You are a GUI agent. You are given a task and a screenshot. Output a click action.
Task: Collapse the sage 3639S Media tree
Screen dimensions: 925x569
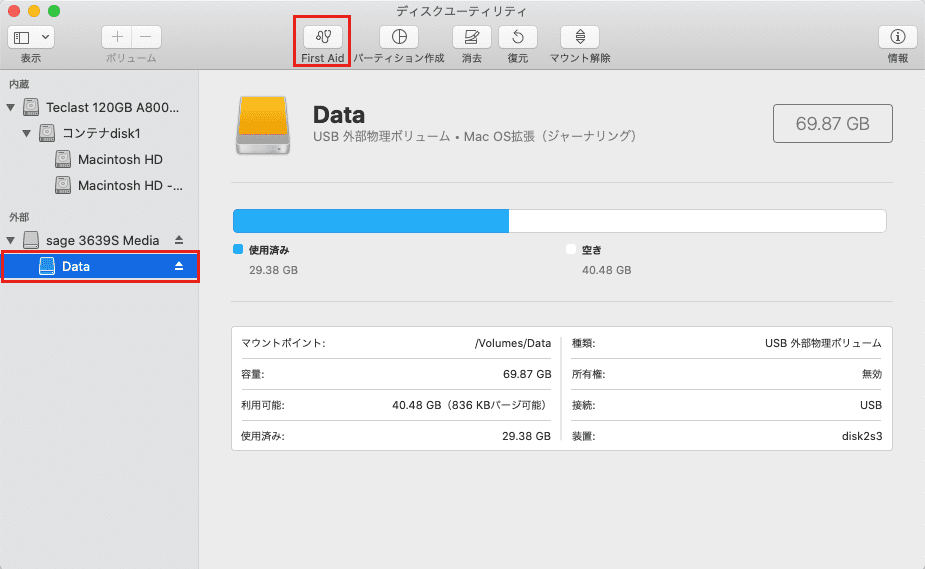click(11, 240)
